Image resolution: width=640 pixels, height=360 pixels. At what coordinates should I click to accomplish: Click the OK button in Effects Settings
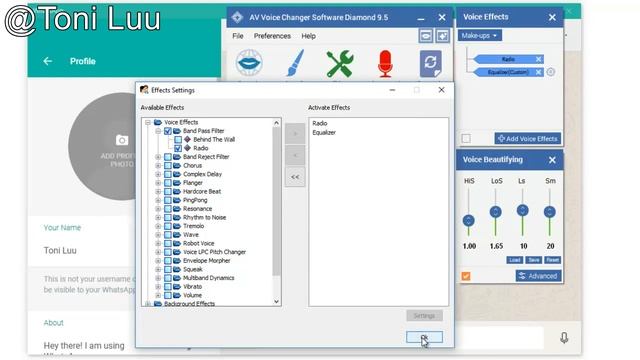click(424, 337)
